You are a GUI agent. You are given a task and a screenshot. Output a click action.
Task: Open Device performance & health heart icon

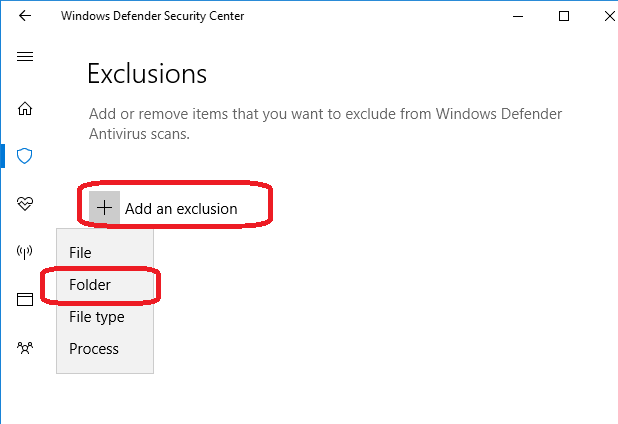25,204
